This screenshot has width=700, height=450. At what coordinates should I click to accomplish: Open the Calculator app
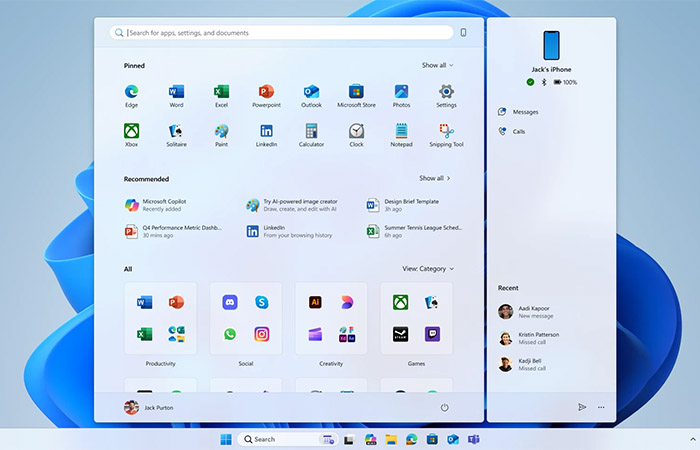311,132
